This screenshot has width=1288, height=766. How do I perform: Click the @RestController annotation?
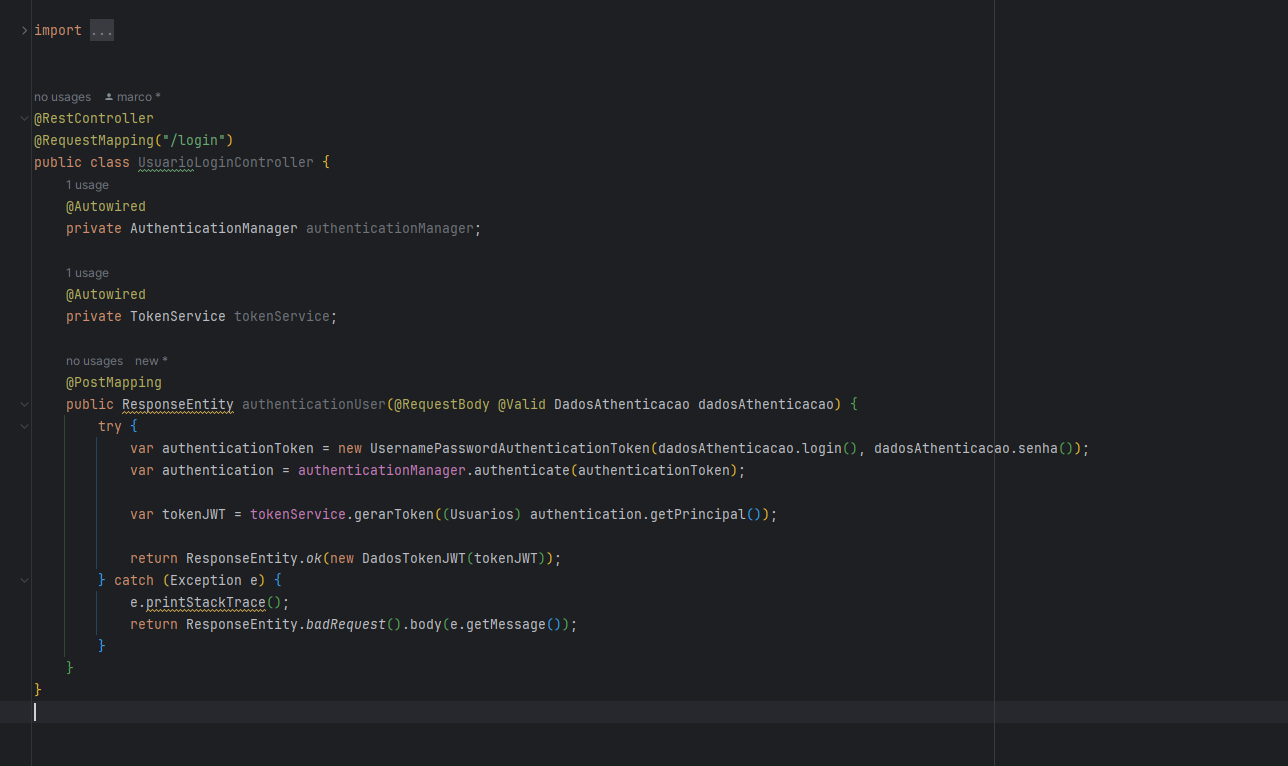pyautogui.click(x=94, y=119)
